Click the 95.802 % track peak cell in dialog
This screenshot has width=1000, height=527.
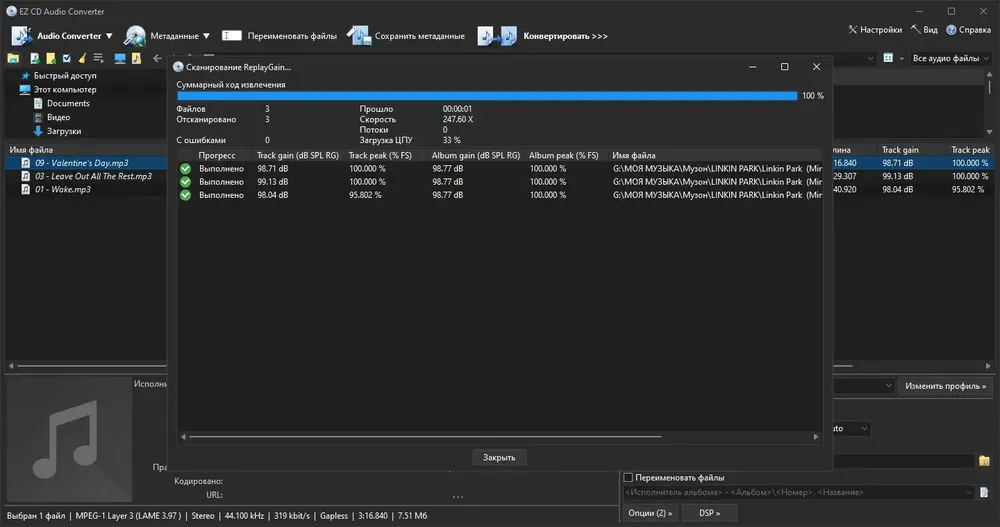coord(365,195)
